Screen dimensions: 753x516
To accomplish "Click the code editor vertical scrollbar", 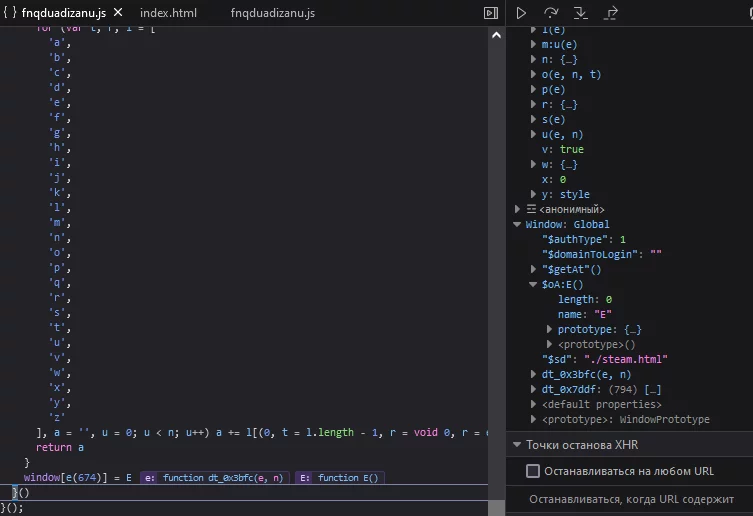I will (497, 300).
